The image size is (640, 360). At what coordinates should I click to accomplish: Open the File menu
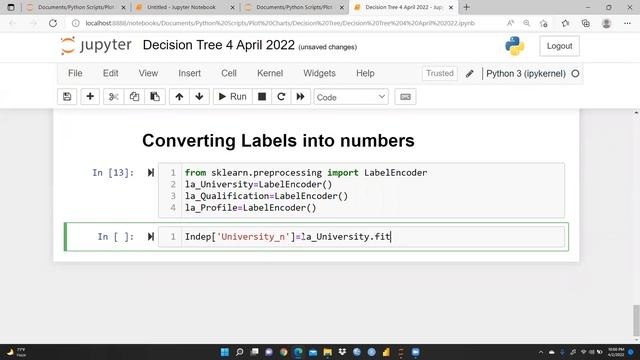pos(75,73)
